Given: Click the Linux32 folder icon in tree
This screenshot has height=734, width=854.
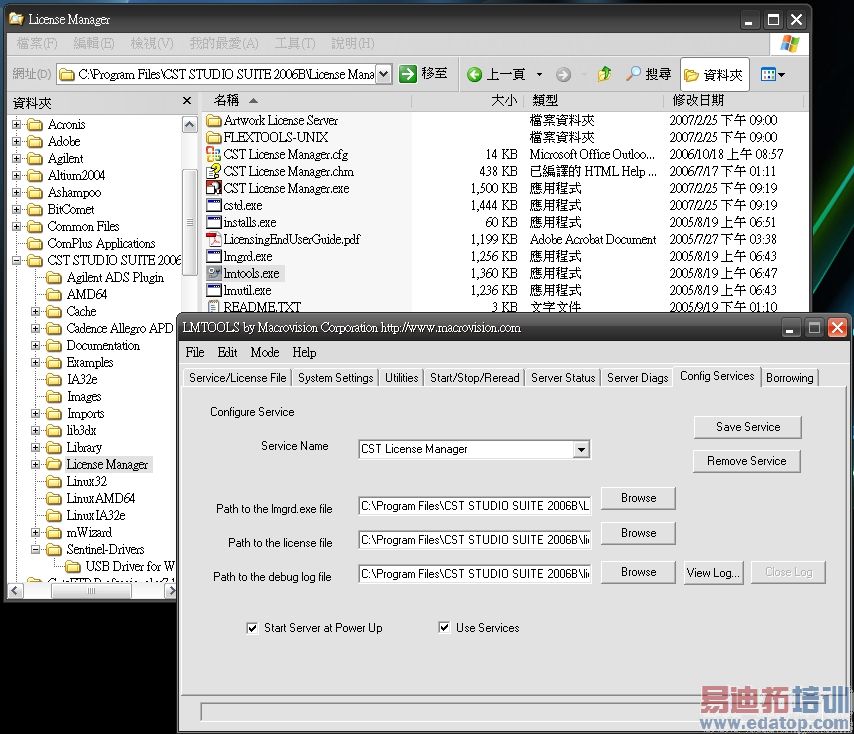Looking at the screenshot, I should [54, 481].
